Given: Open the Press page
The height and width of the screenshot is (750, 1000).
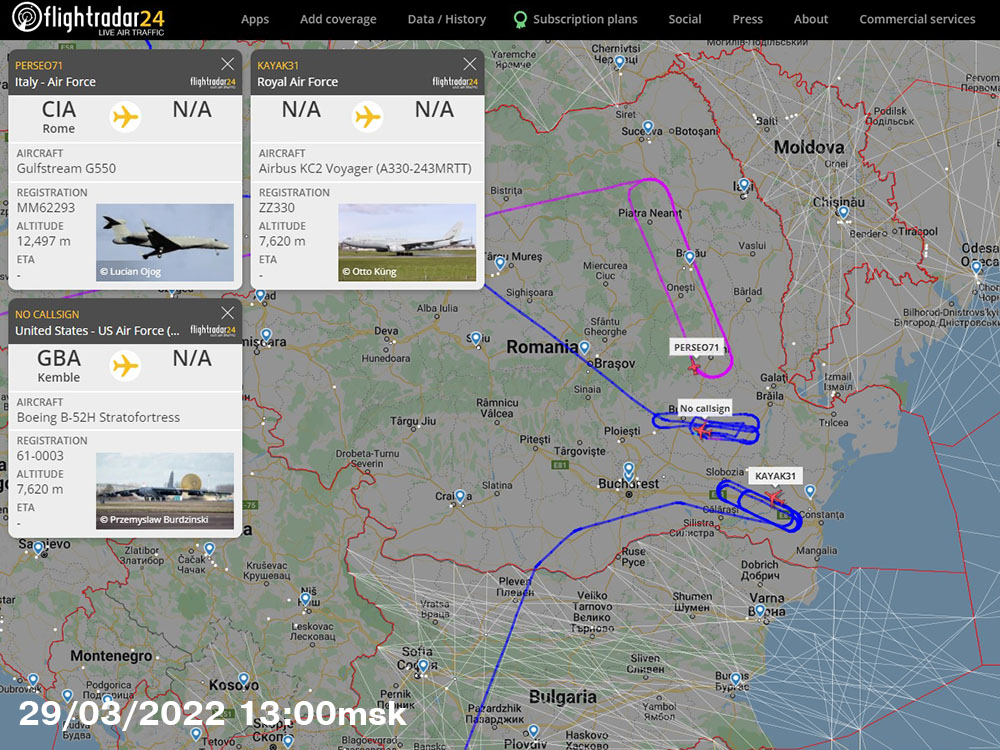Looking at the screenshot, I should point(747,19).
